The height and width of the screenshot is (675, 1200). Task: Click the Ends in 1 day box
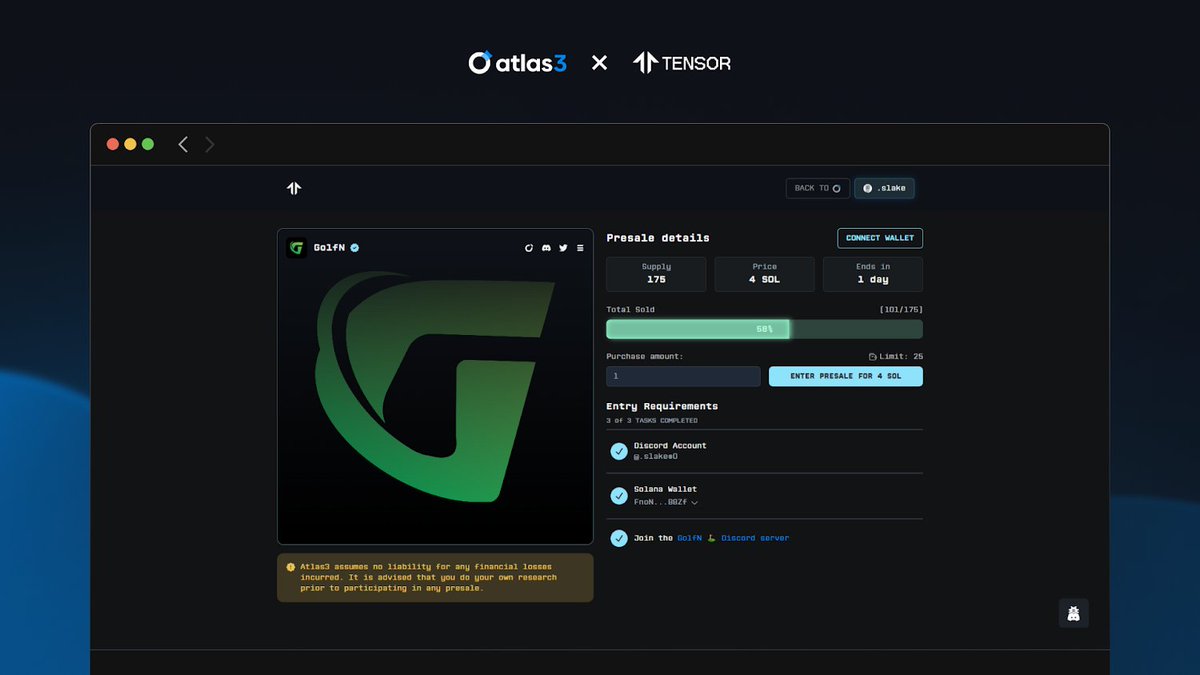[x=873, y=274]
